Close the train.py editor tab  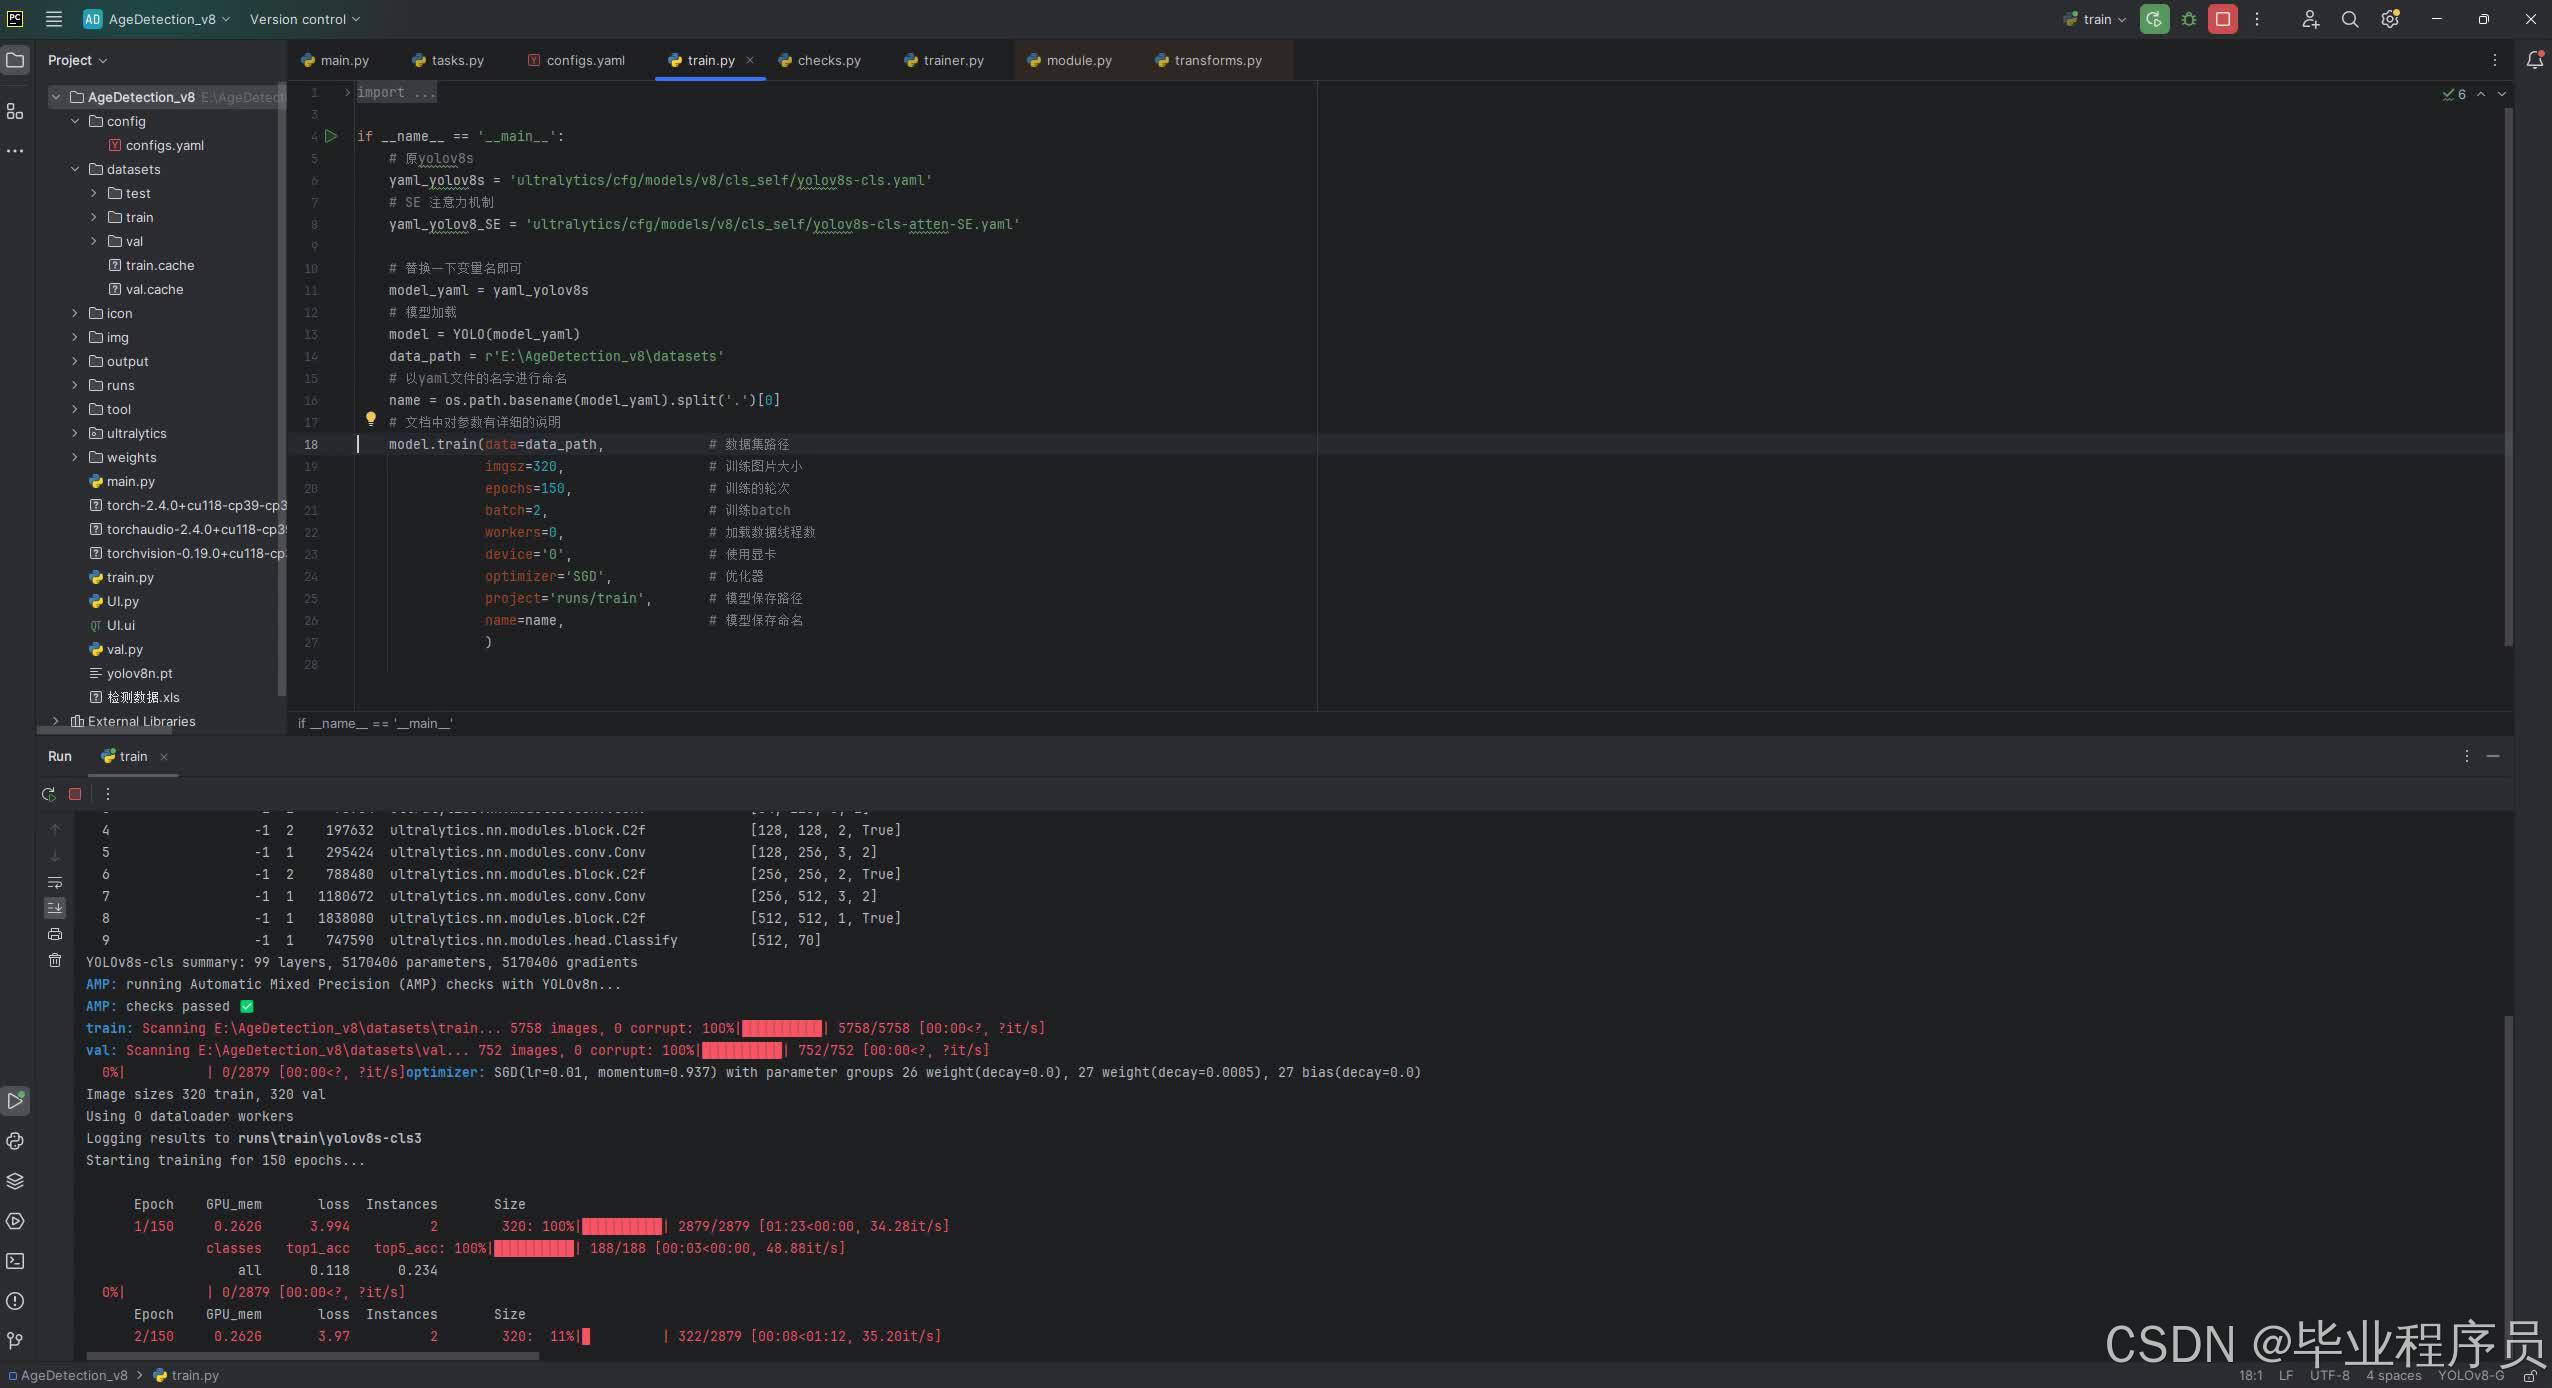pyautogui.click(x=750, y=60)
